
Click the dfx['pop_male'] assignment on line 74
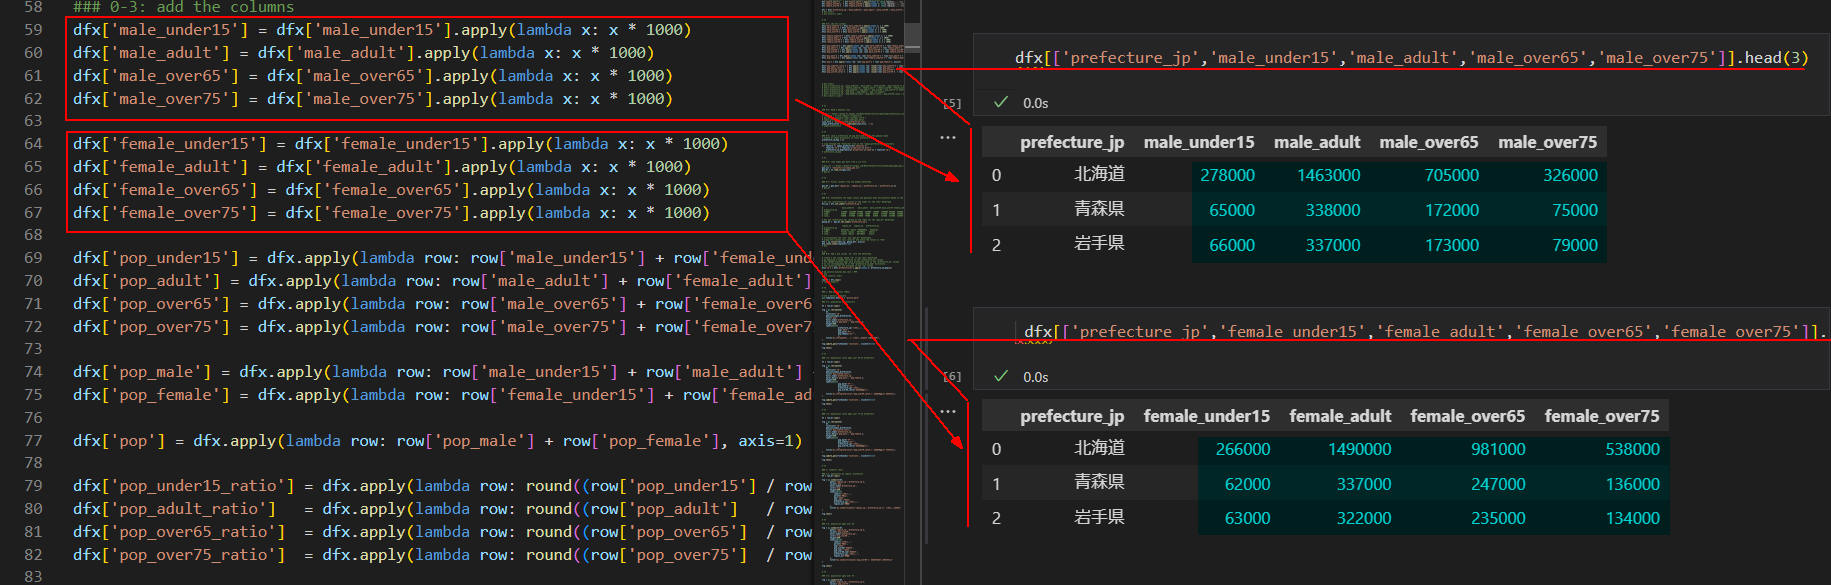pyautogui.click(x=437, y=372)
